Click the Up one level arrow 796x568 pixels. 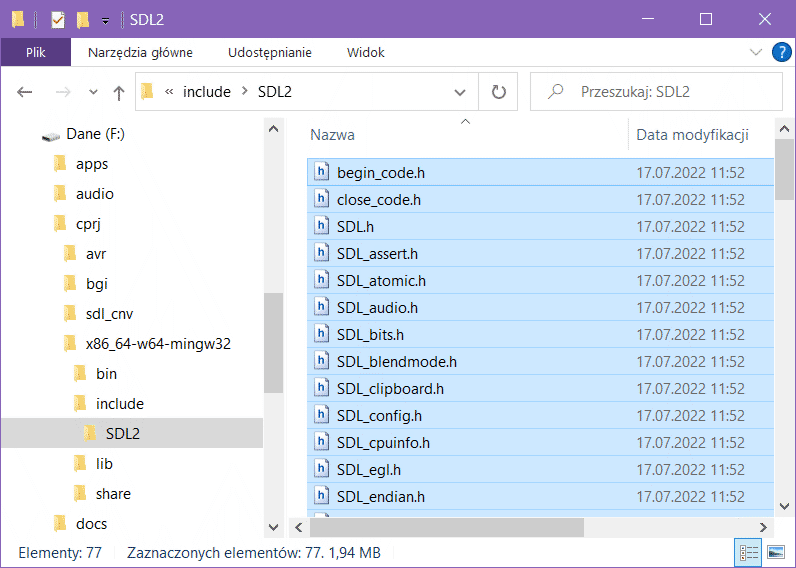pyautogui.click(x=119, y=92)
